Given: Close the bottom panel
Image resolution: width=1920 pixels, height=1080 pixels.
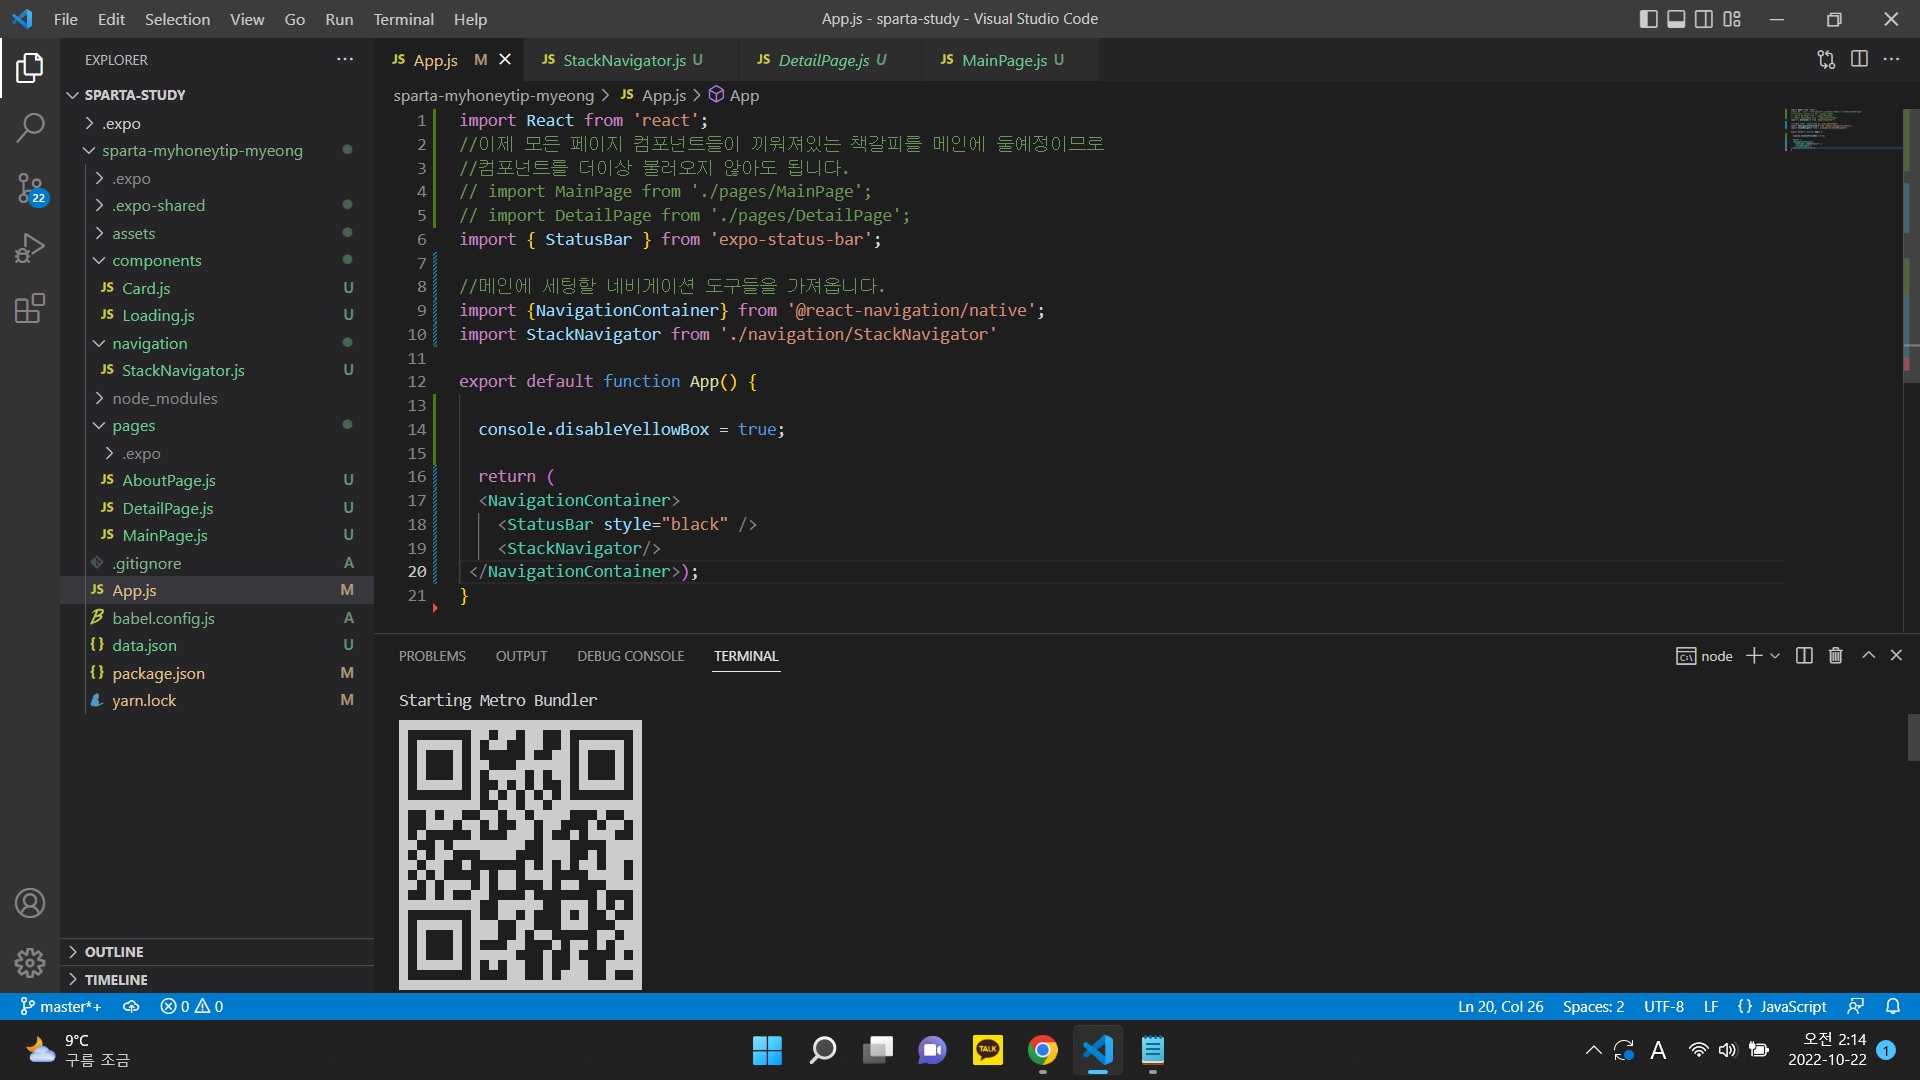Looking at the screenshot, I should pyautogui.click(x=1896, y=656).
